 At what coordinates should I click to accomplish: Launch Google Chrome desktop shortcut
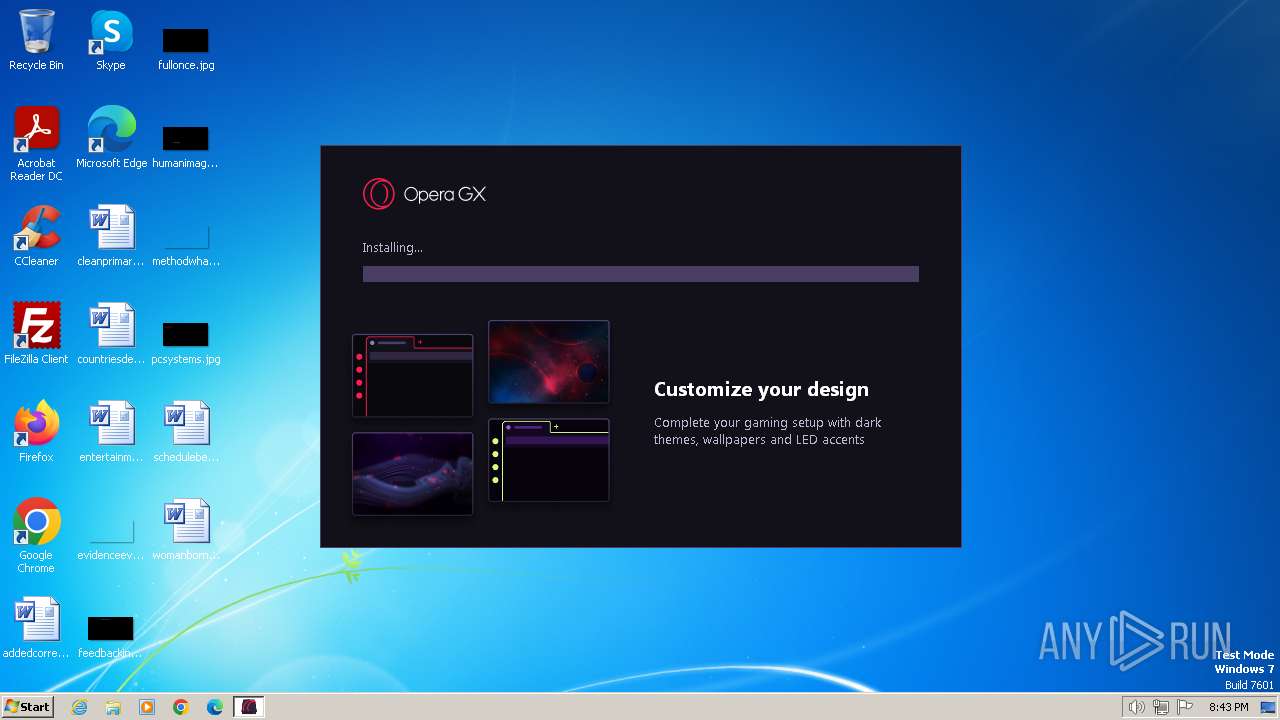(x=36, y=536)
